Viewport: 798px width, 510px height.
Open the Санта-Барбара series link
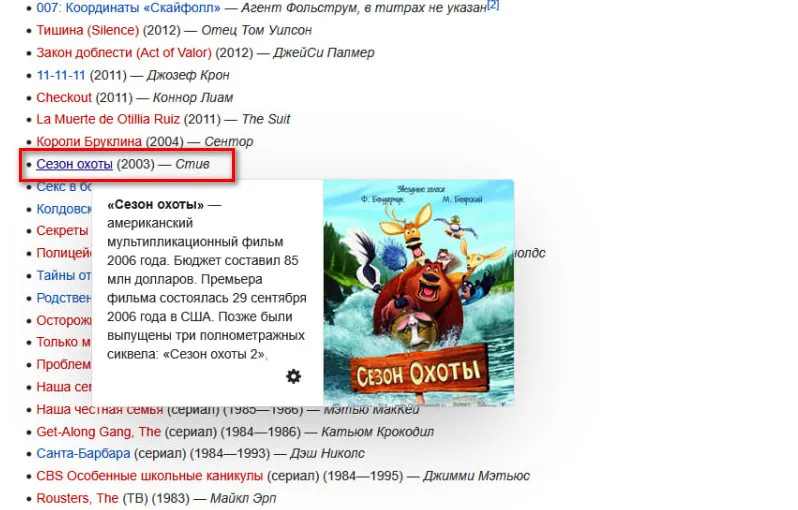coord(83,454)
